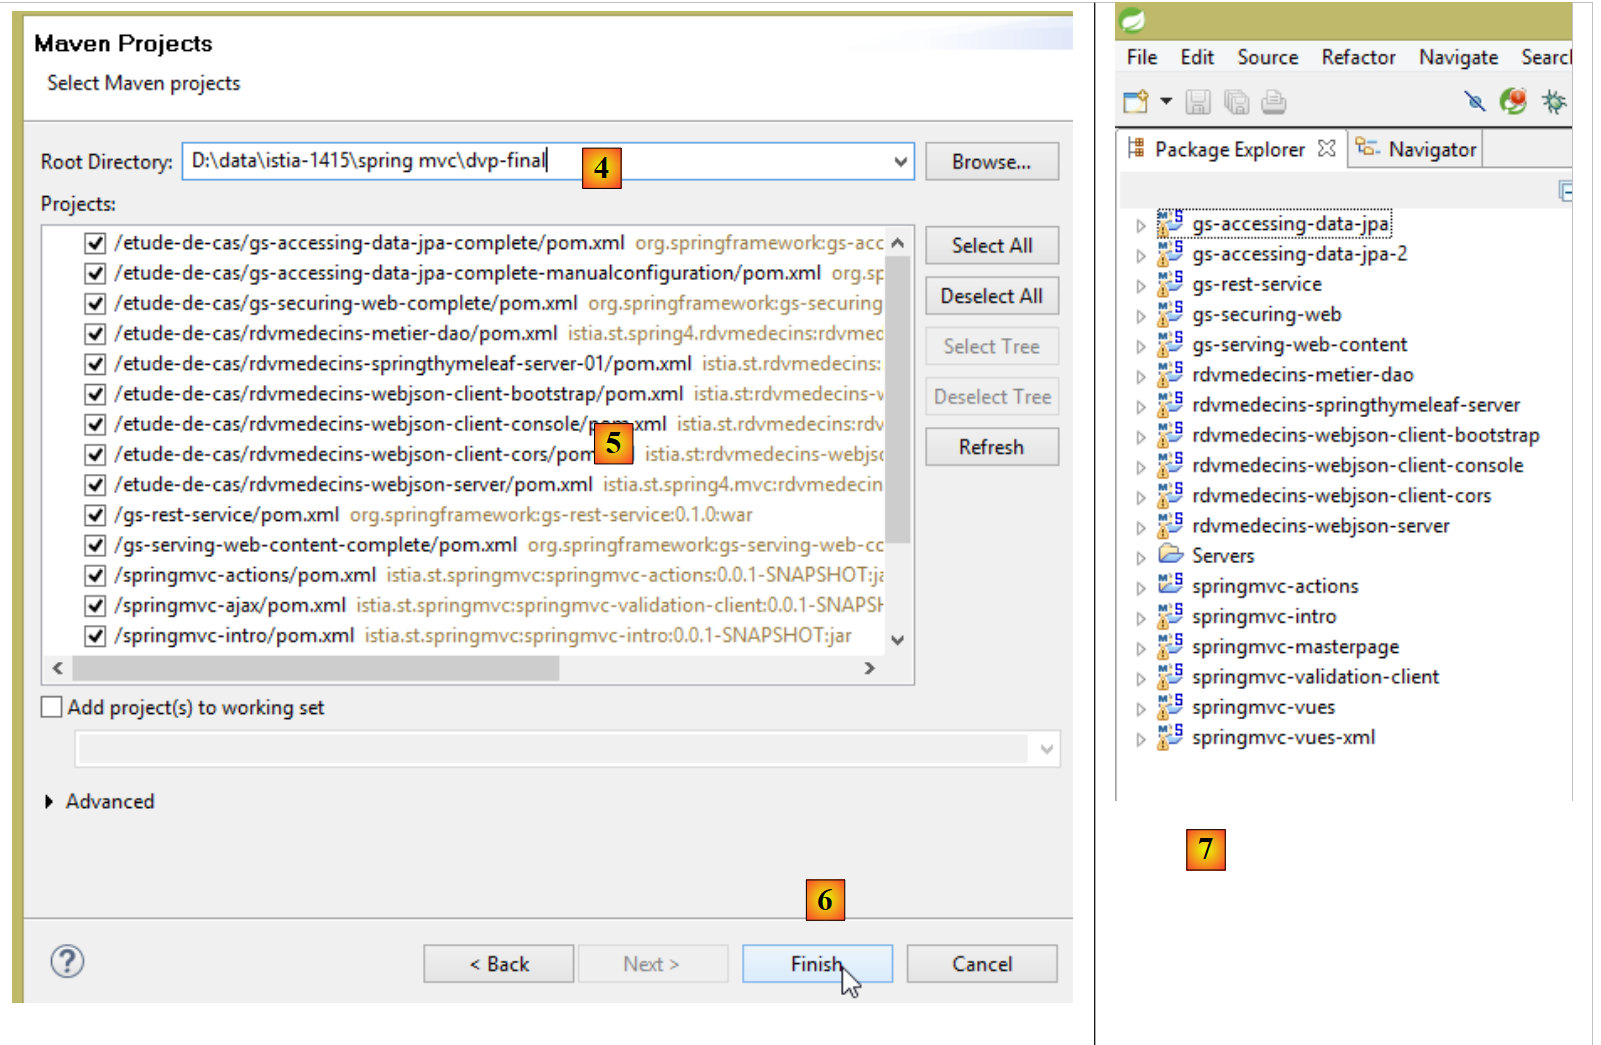Click the Deselect All button
The image size is (1601, 1045).
coord(991,296)
